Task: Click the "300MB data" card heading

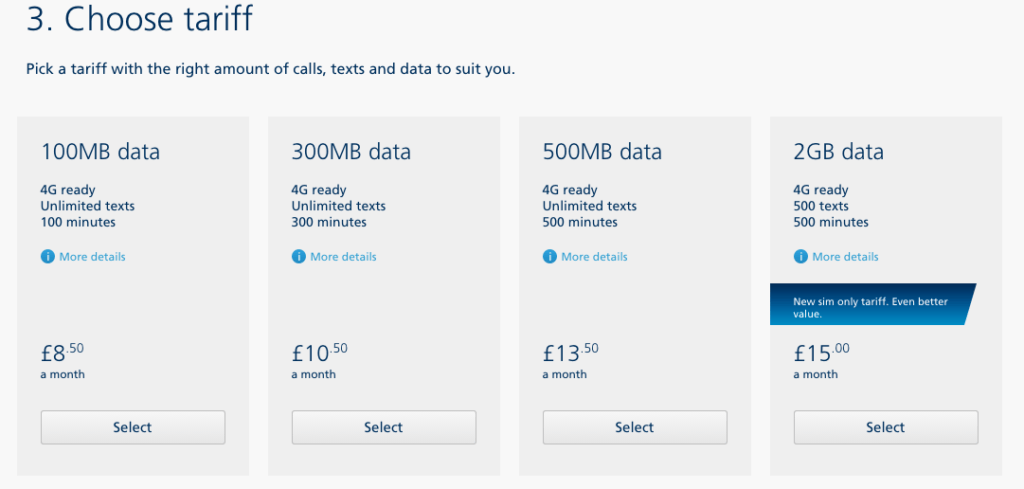Action: click(351, 152)
